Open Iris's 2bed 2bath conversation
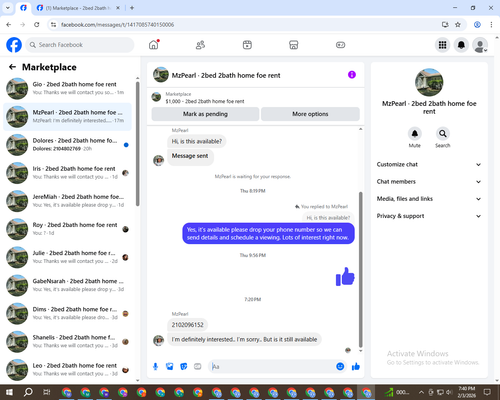 [67, 173]
